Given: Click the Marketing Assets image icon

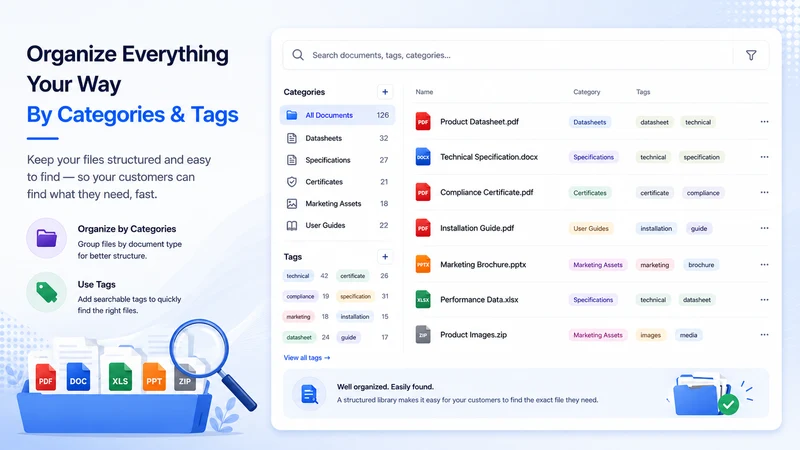Looking at the screenshot, I should [x=292, y=204].
